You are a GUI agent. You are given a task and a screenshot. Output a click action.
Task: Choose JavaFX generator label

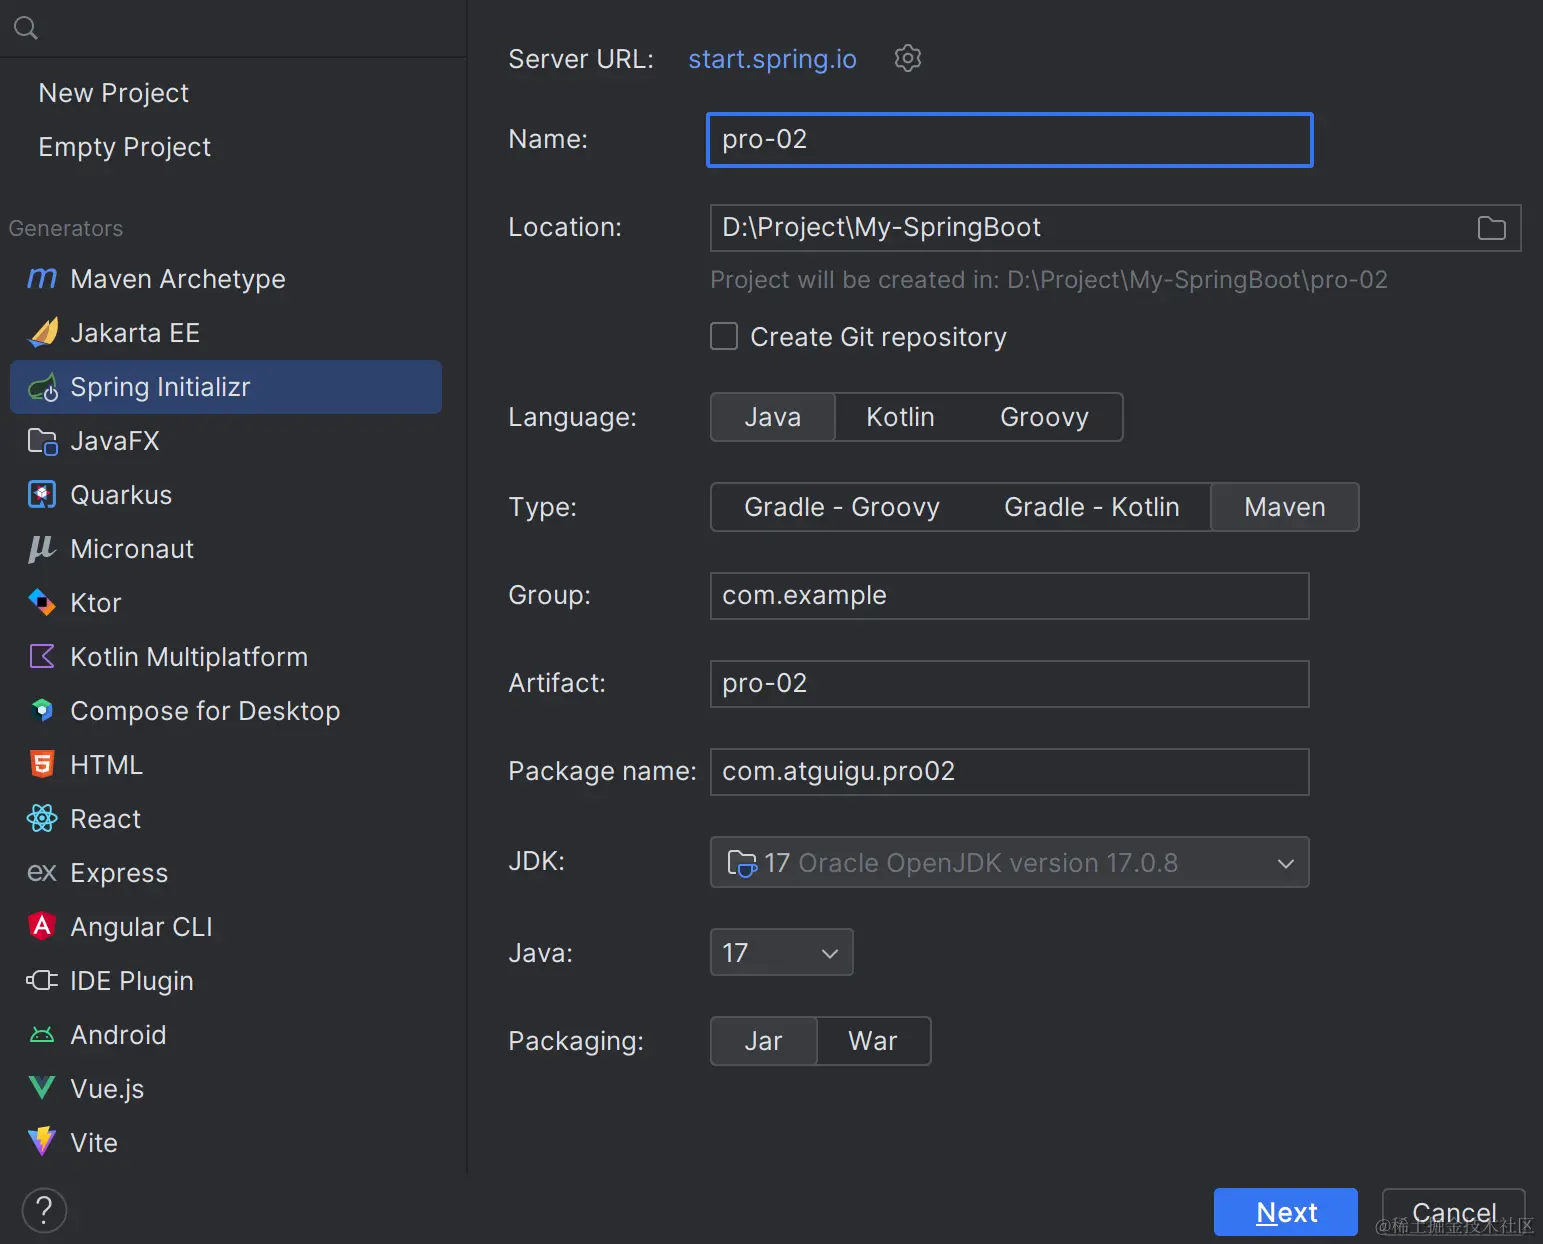[x=114, y=441]
